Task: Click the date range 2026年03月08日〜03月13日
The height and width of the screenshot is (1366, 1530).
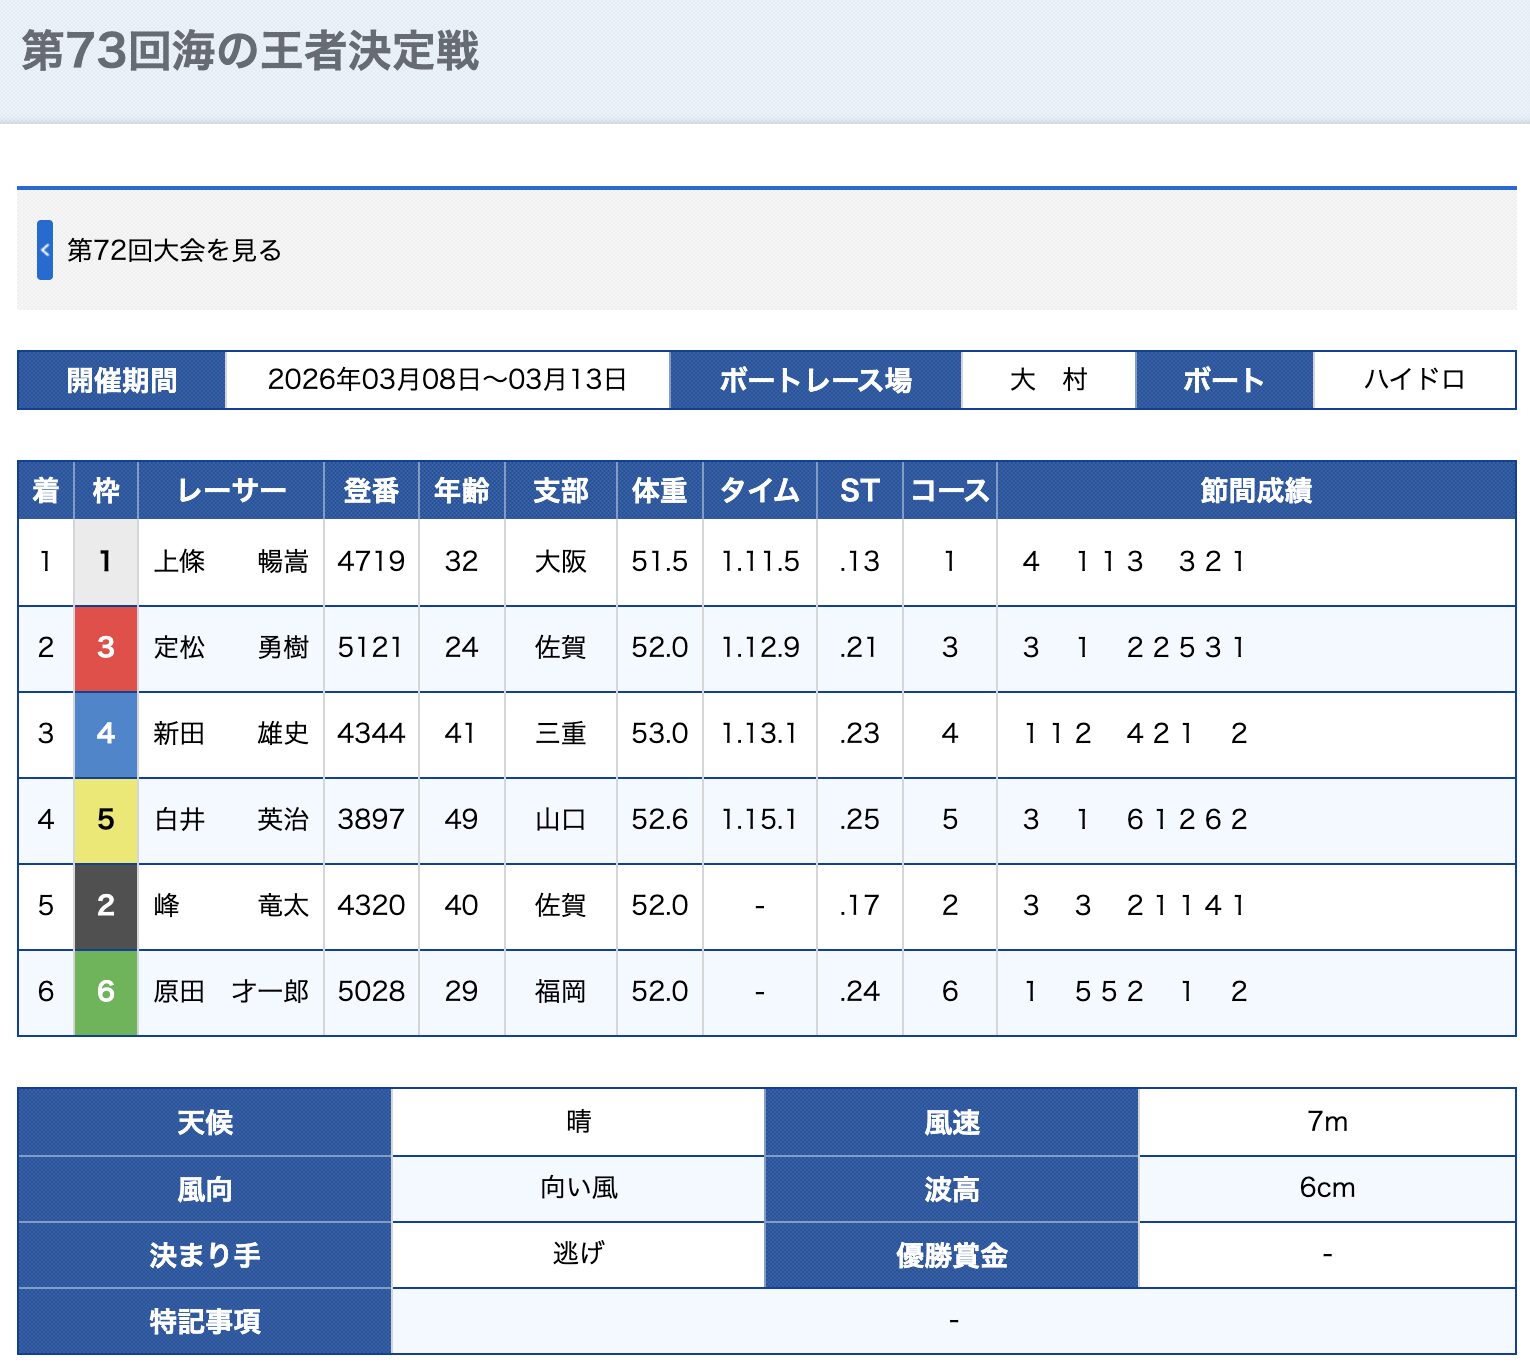Action: pyautogui.click(x=447, y=380)
